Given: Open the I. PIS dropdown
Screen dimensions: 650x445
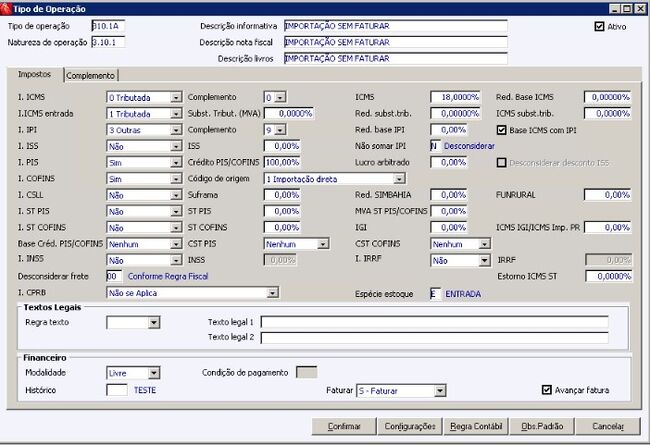Looking at the screenshot, I should pos(176,163).
